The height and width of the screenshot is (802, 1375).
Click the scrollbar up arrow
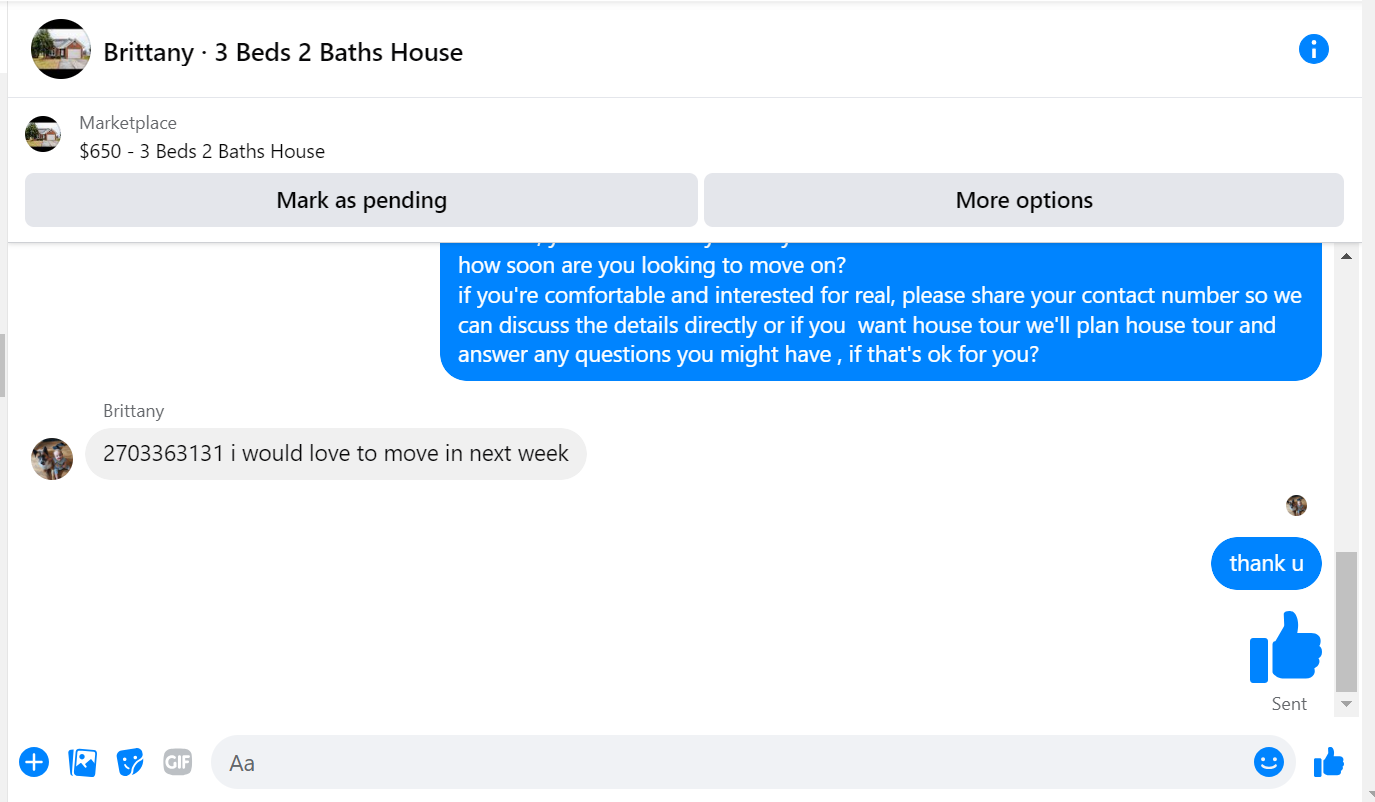tap(1346, 257)
